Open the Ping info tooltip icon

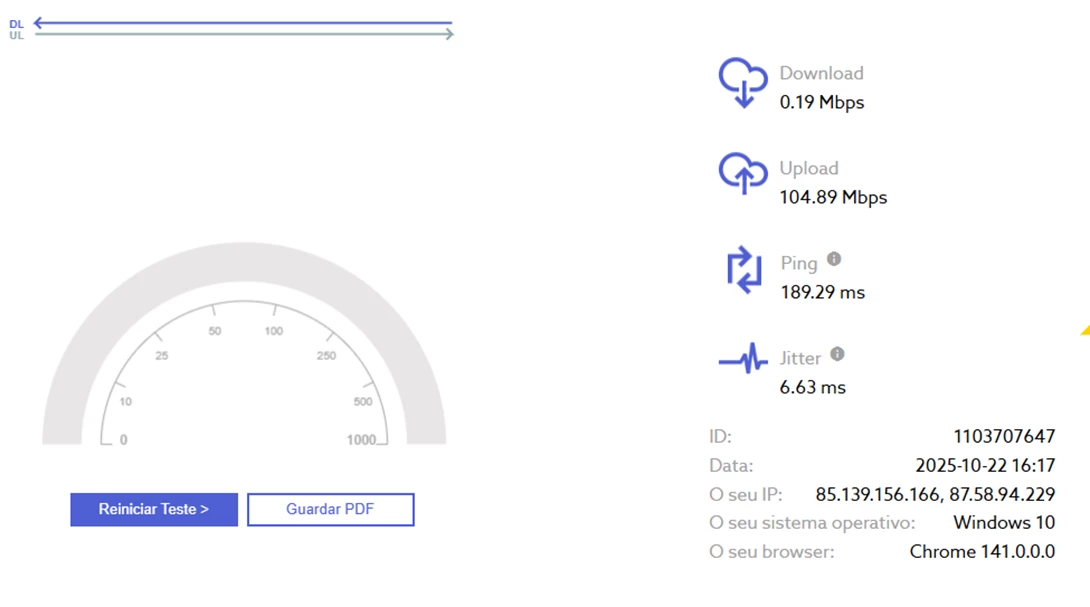click(834, 259)
